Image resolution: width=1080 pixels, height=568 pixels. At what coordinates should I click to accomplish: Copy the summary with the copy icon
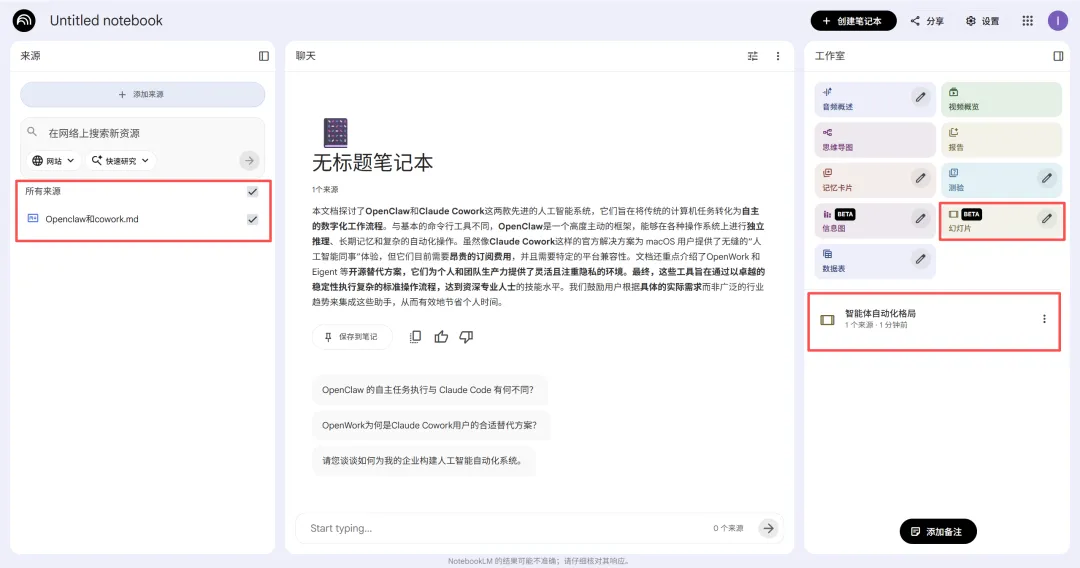pyautogui.click(x=415, y=337)
